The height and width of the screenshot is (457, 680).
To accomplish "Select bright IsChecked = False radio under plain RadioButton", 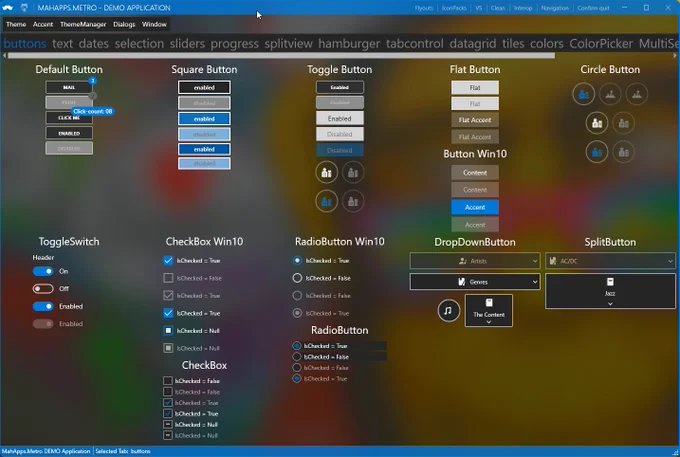I will pyautogui.click(x=297, y=357).
